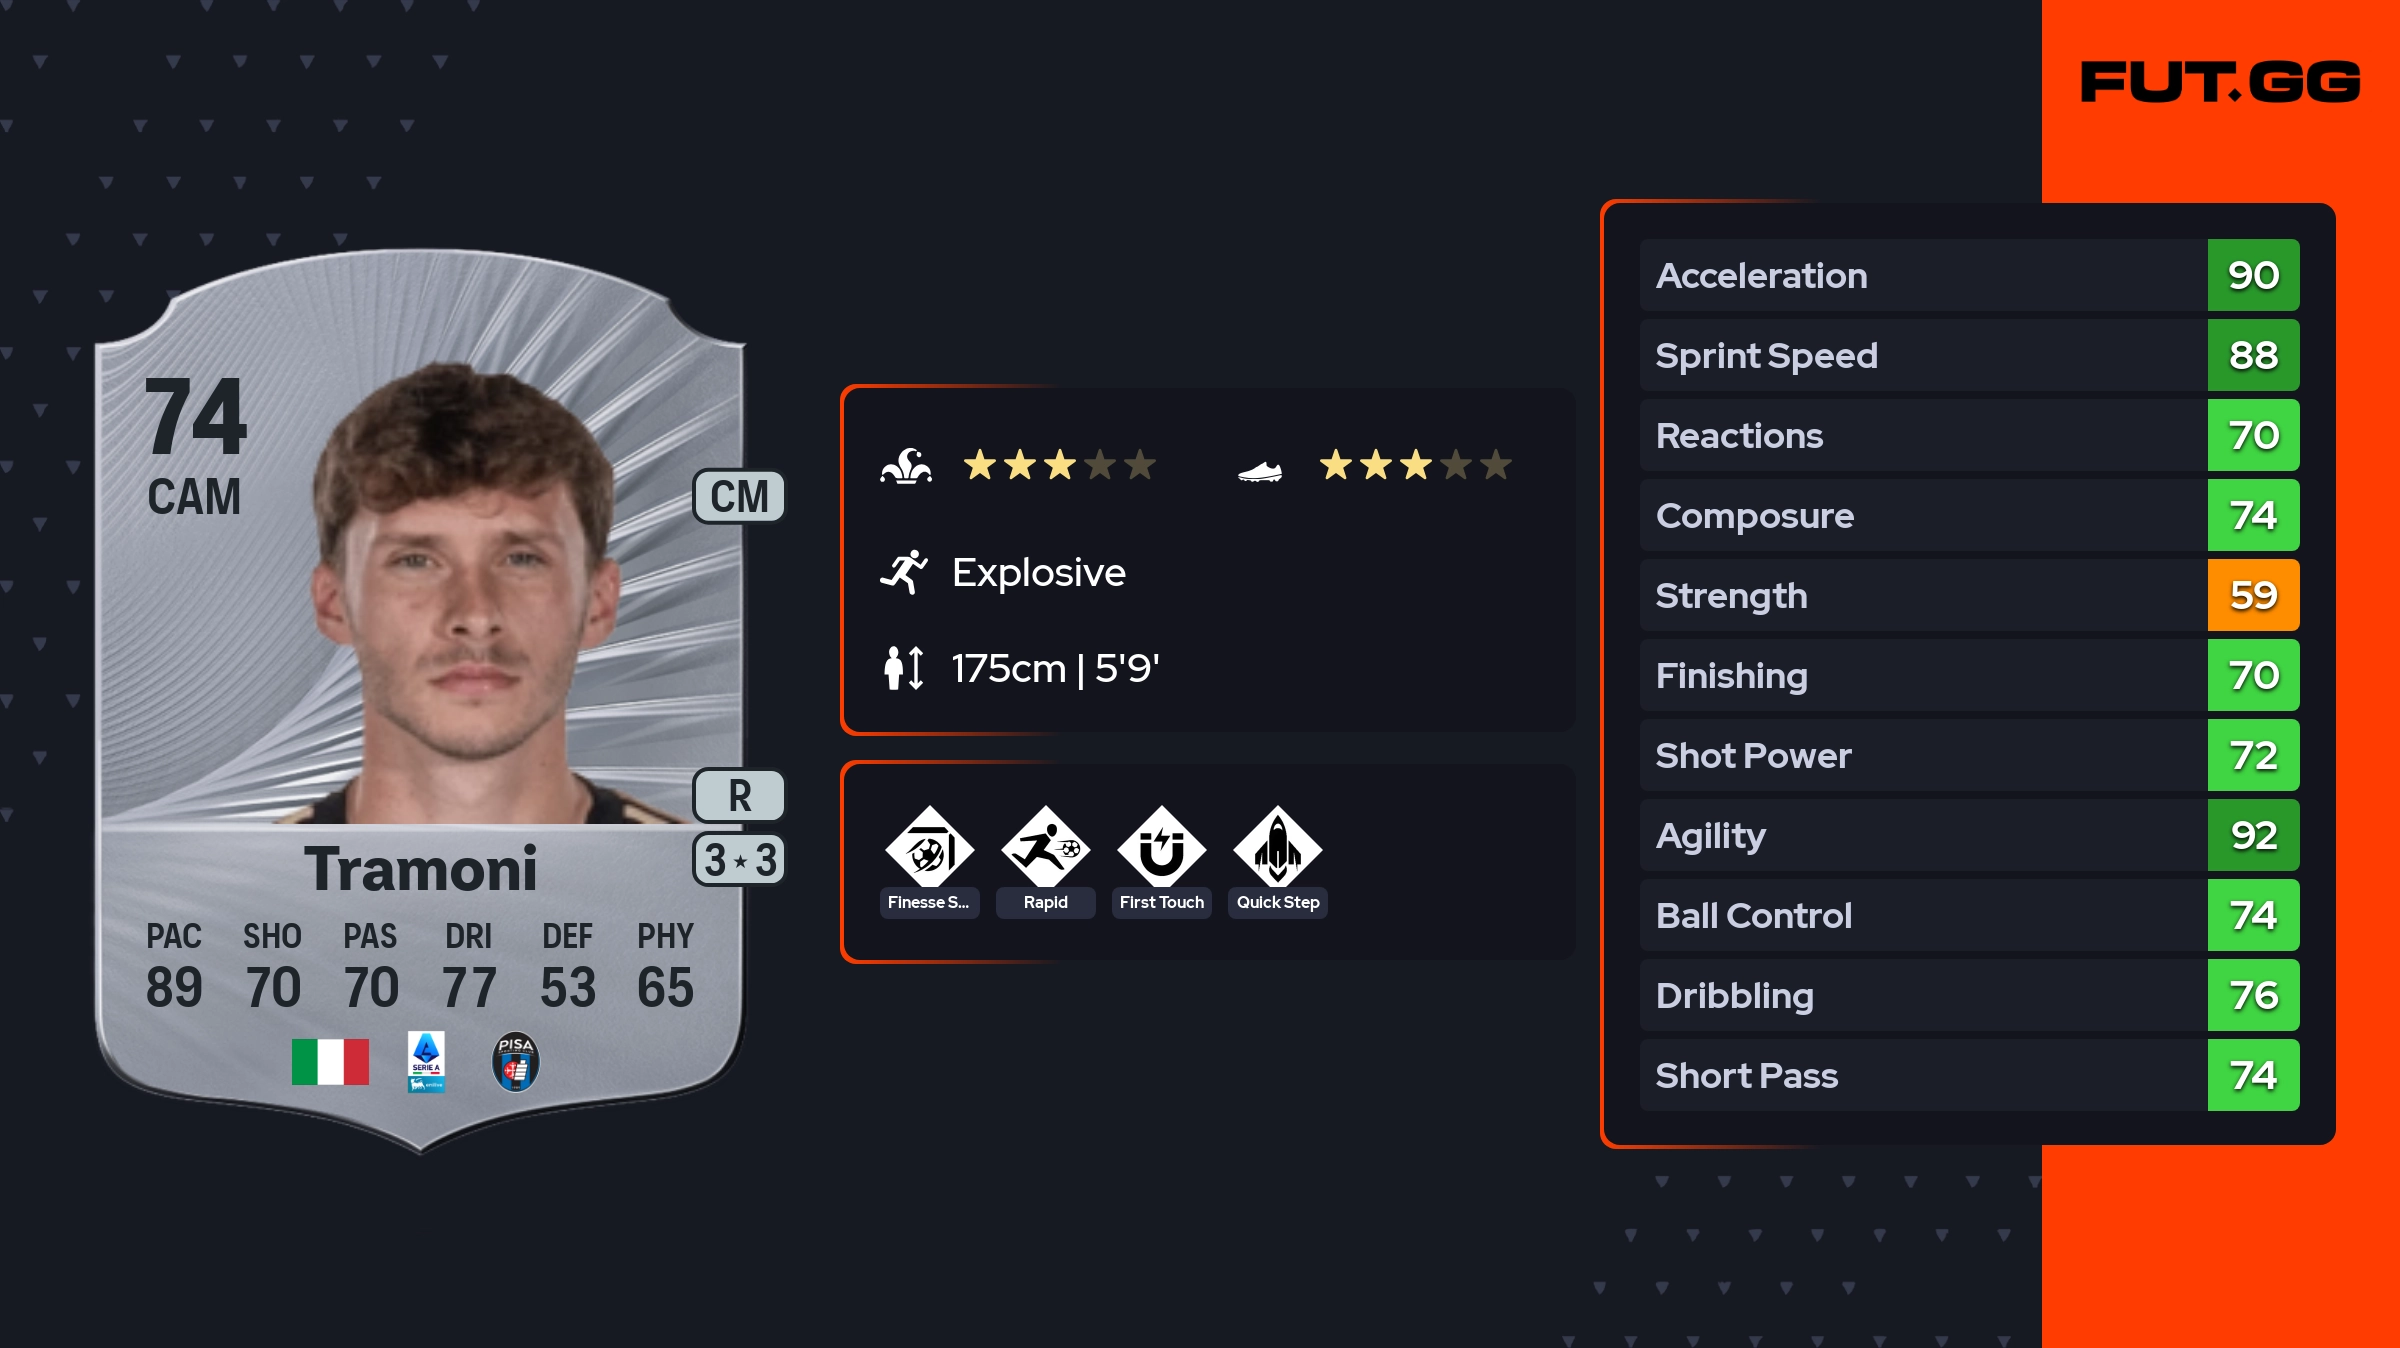Click the orange Strength 59 value
This screenshot has height=1348, width=2400.
click(2253, 595)
